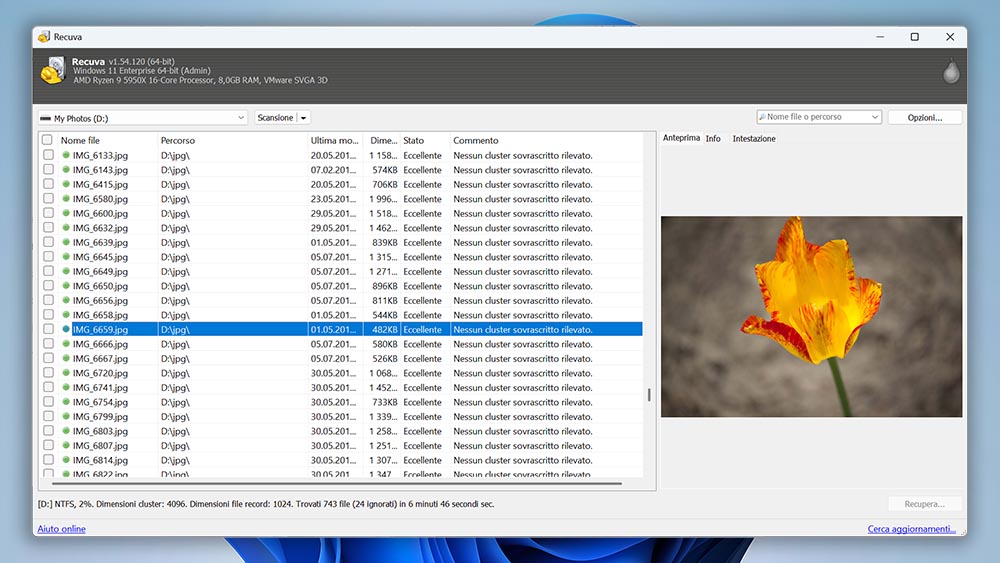Click the 23.05.201... date cell
Image resolution: width=1000 pixels, height=563 pixels.
click(334, 198)
